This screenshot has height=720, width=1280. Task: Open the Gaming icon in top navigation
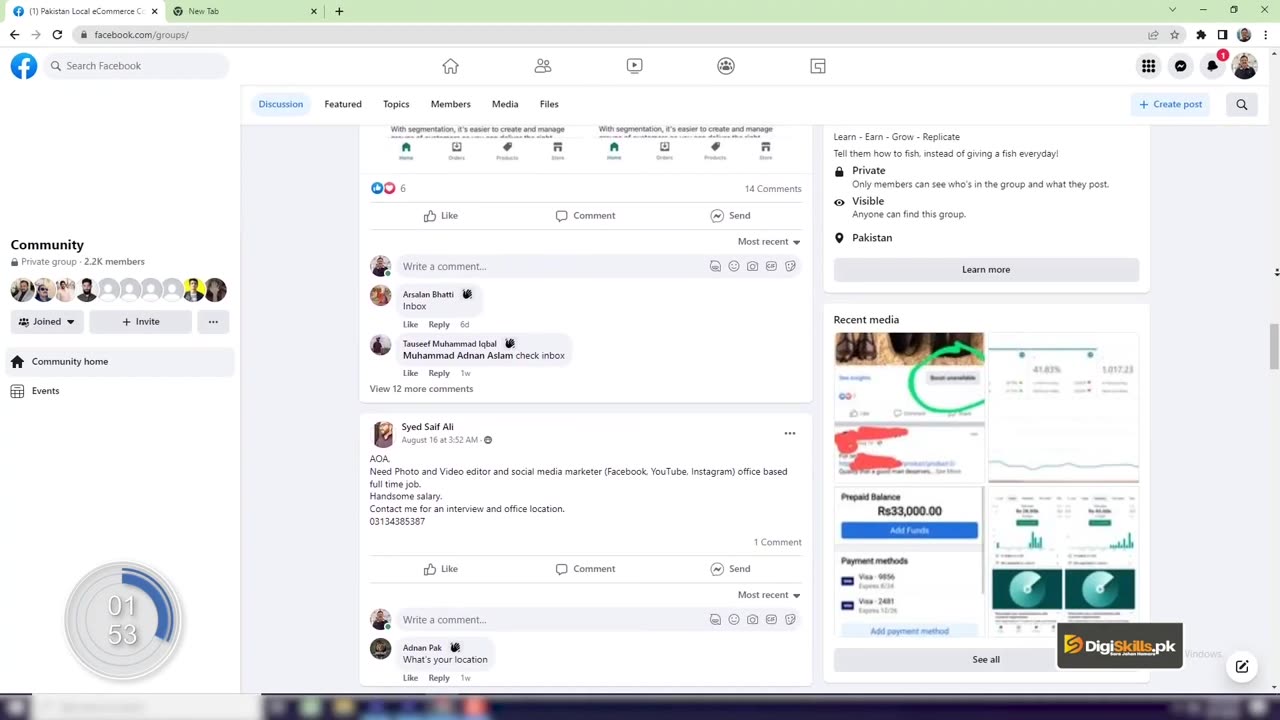pos(818,66)
